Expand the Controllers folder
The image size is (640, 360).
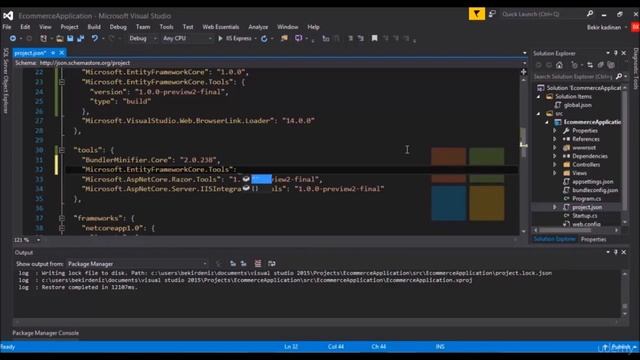(x=555, y=164)
